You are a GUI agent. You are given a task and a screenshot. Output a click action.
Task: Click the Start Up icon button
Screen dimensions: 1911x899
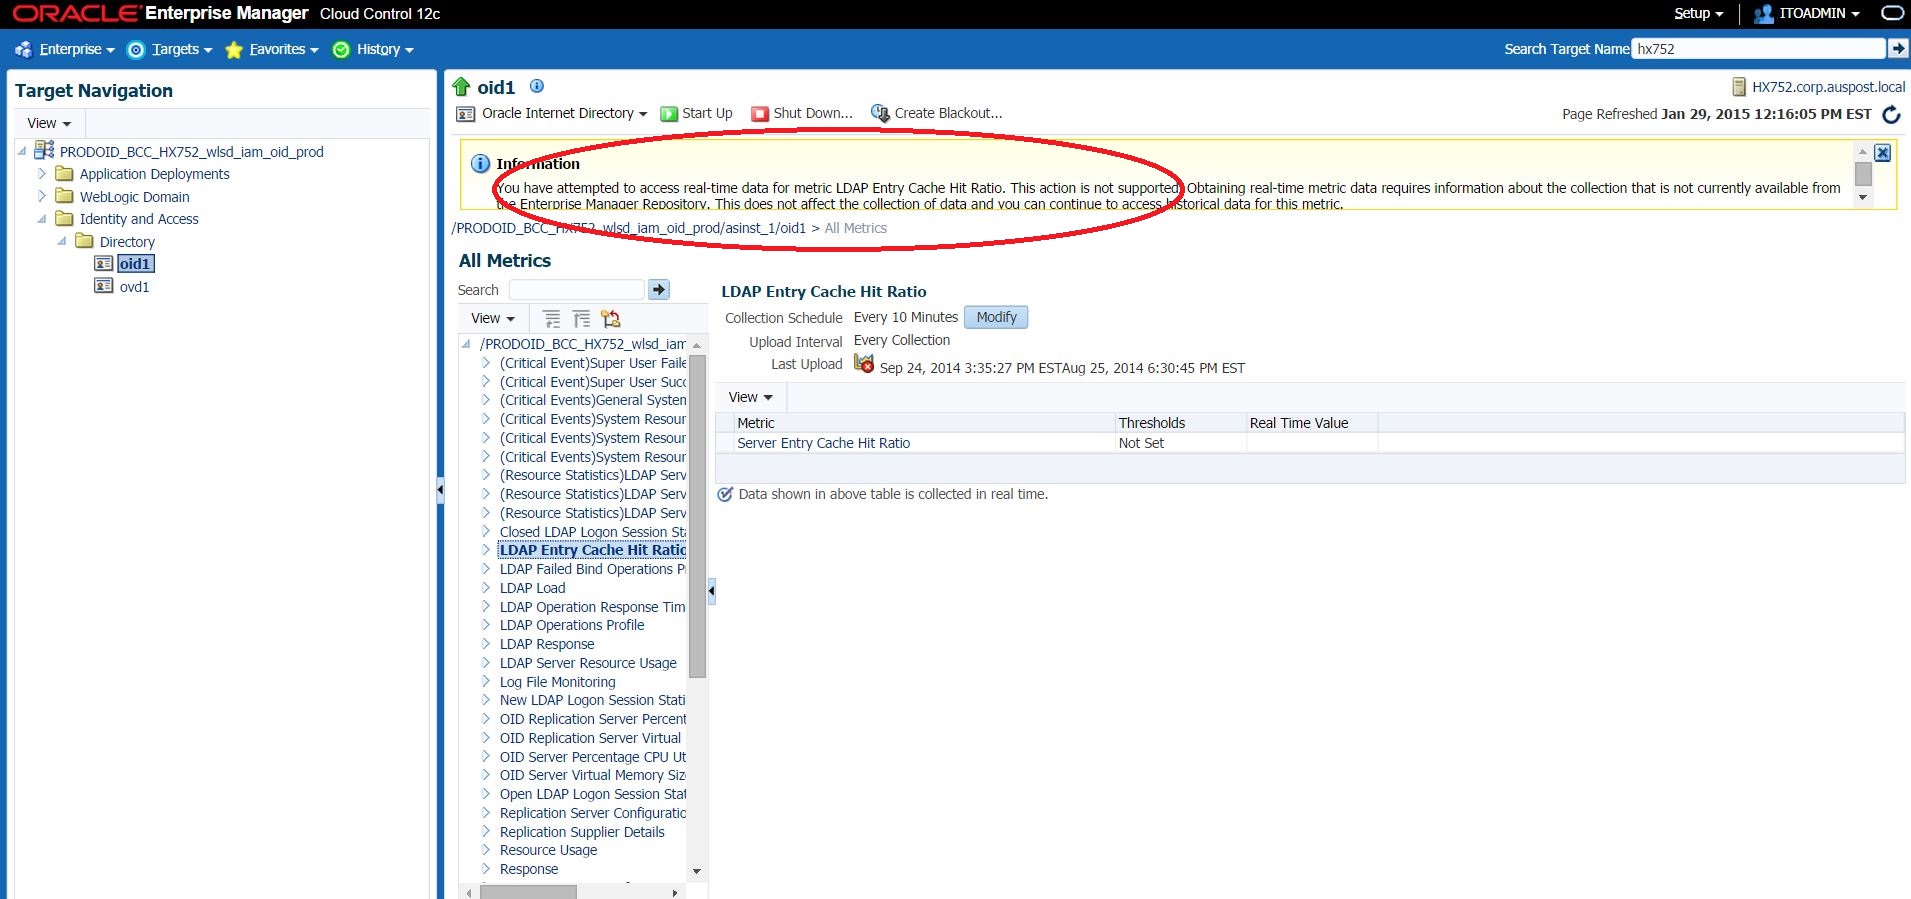pos(669,114)
